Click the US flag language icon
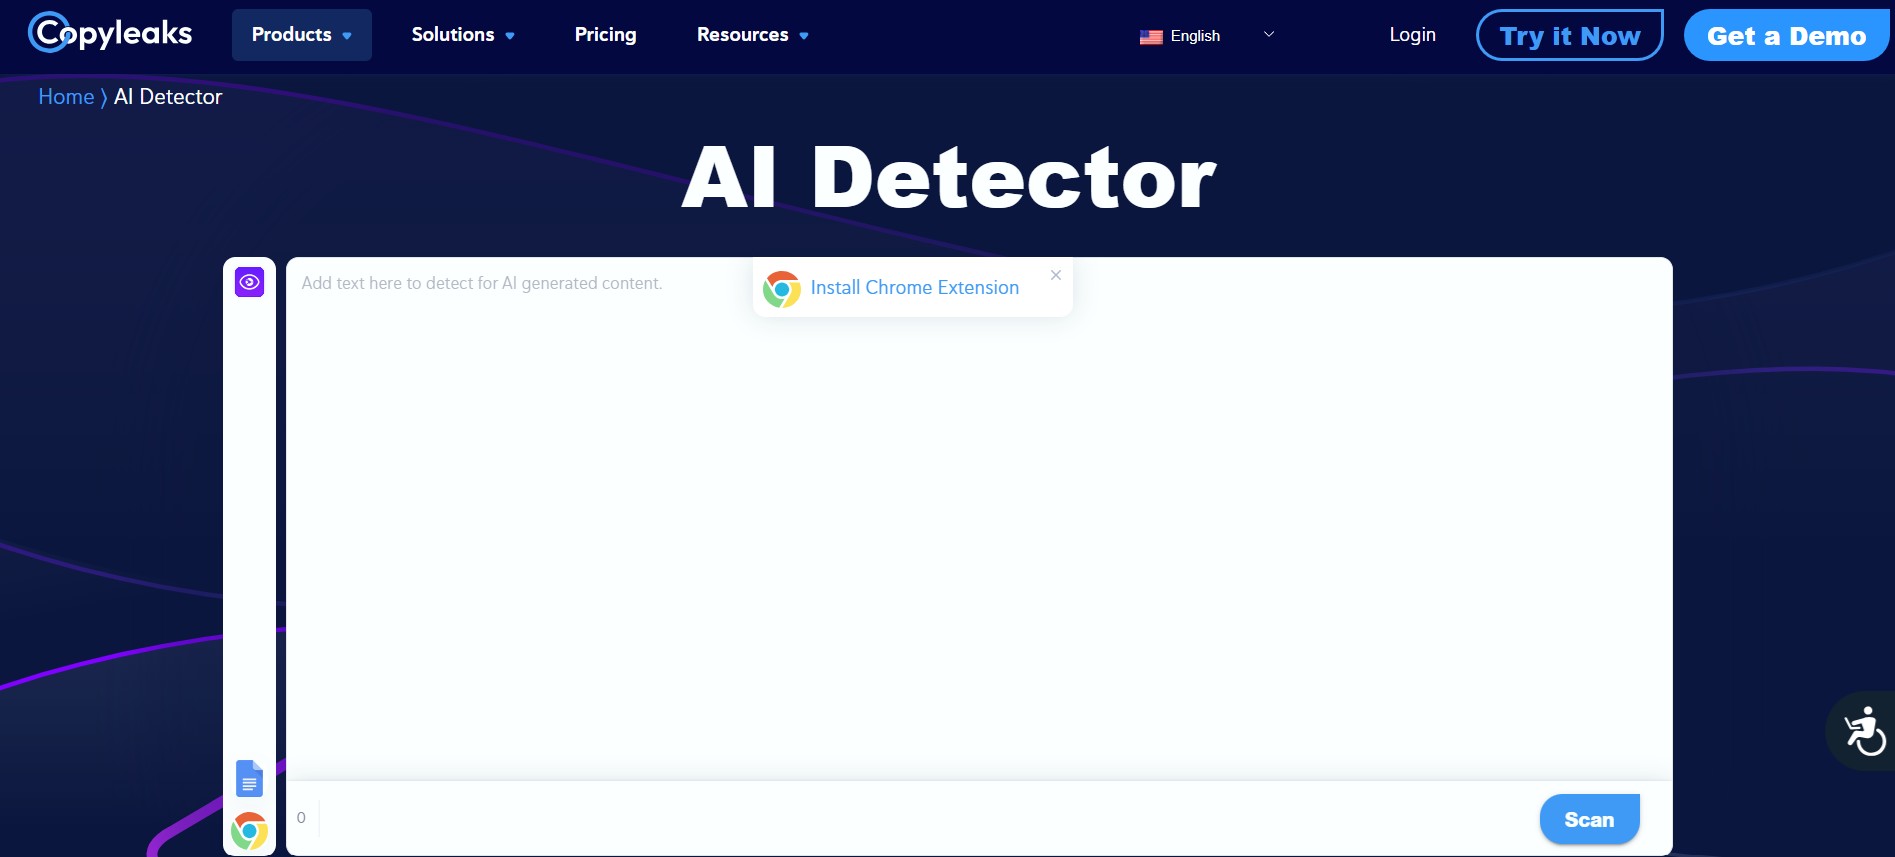Image resolution: width=1895 pixels, height=857 pixels. point(1151,37)
